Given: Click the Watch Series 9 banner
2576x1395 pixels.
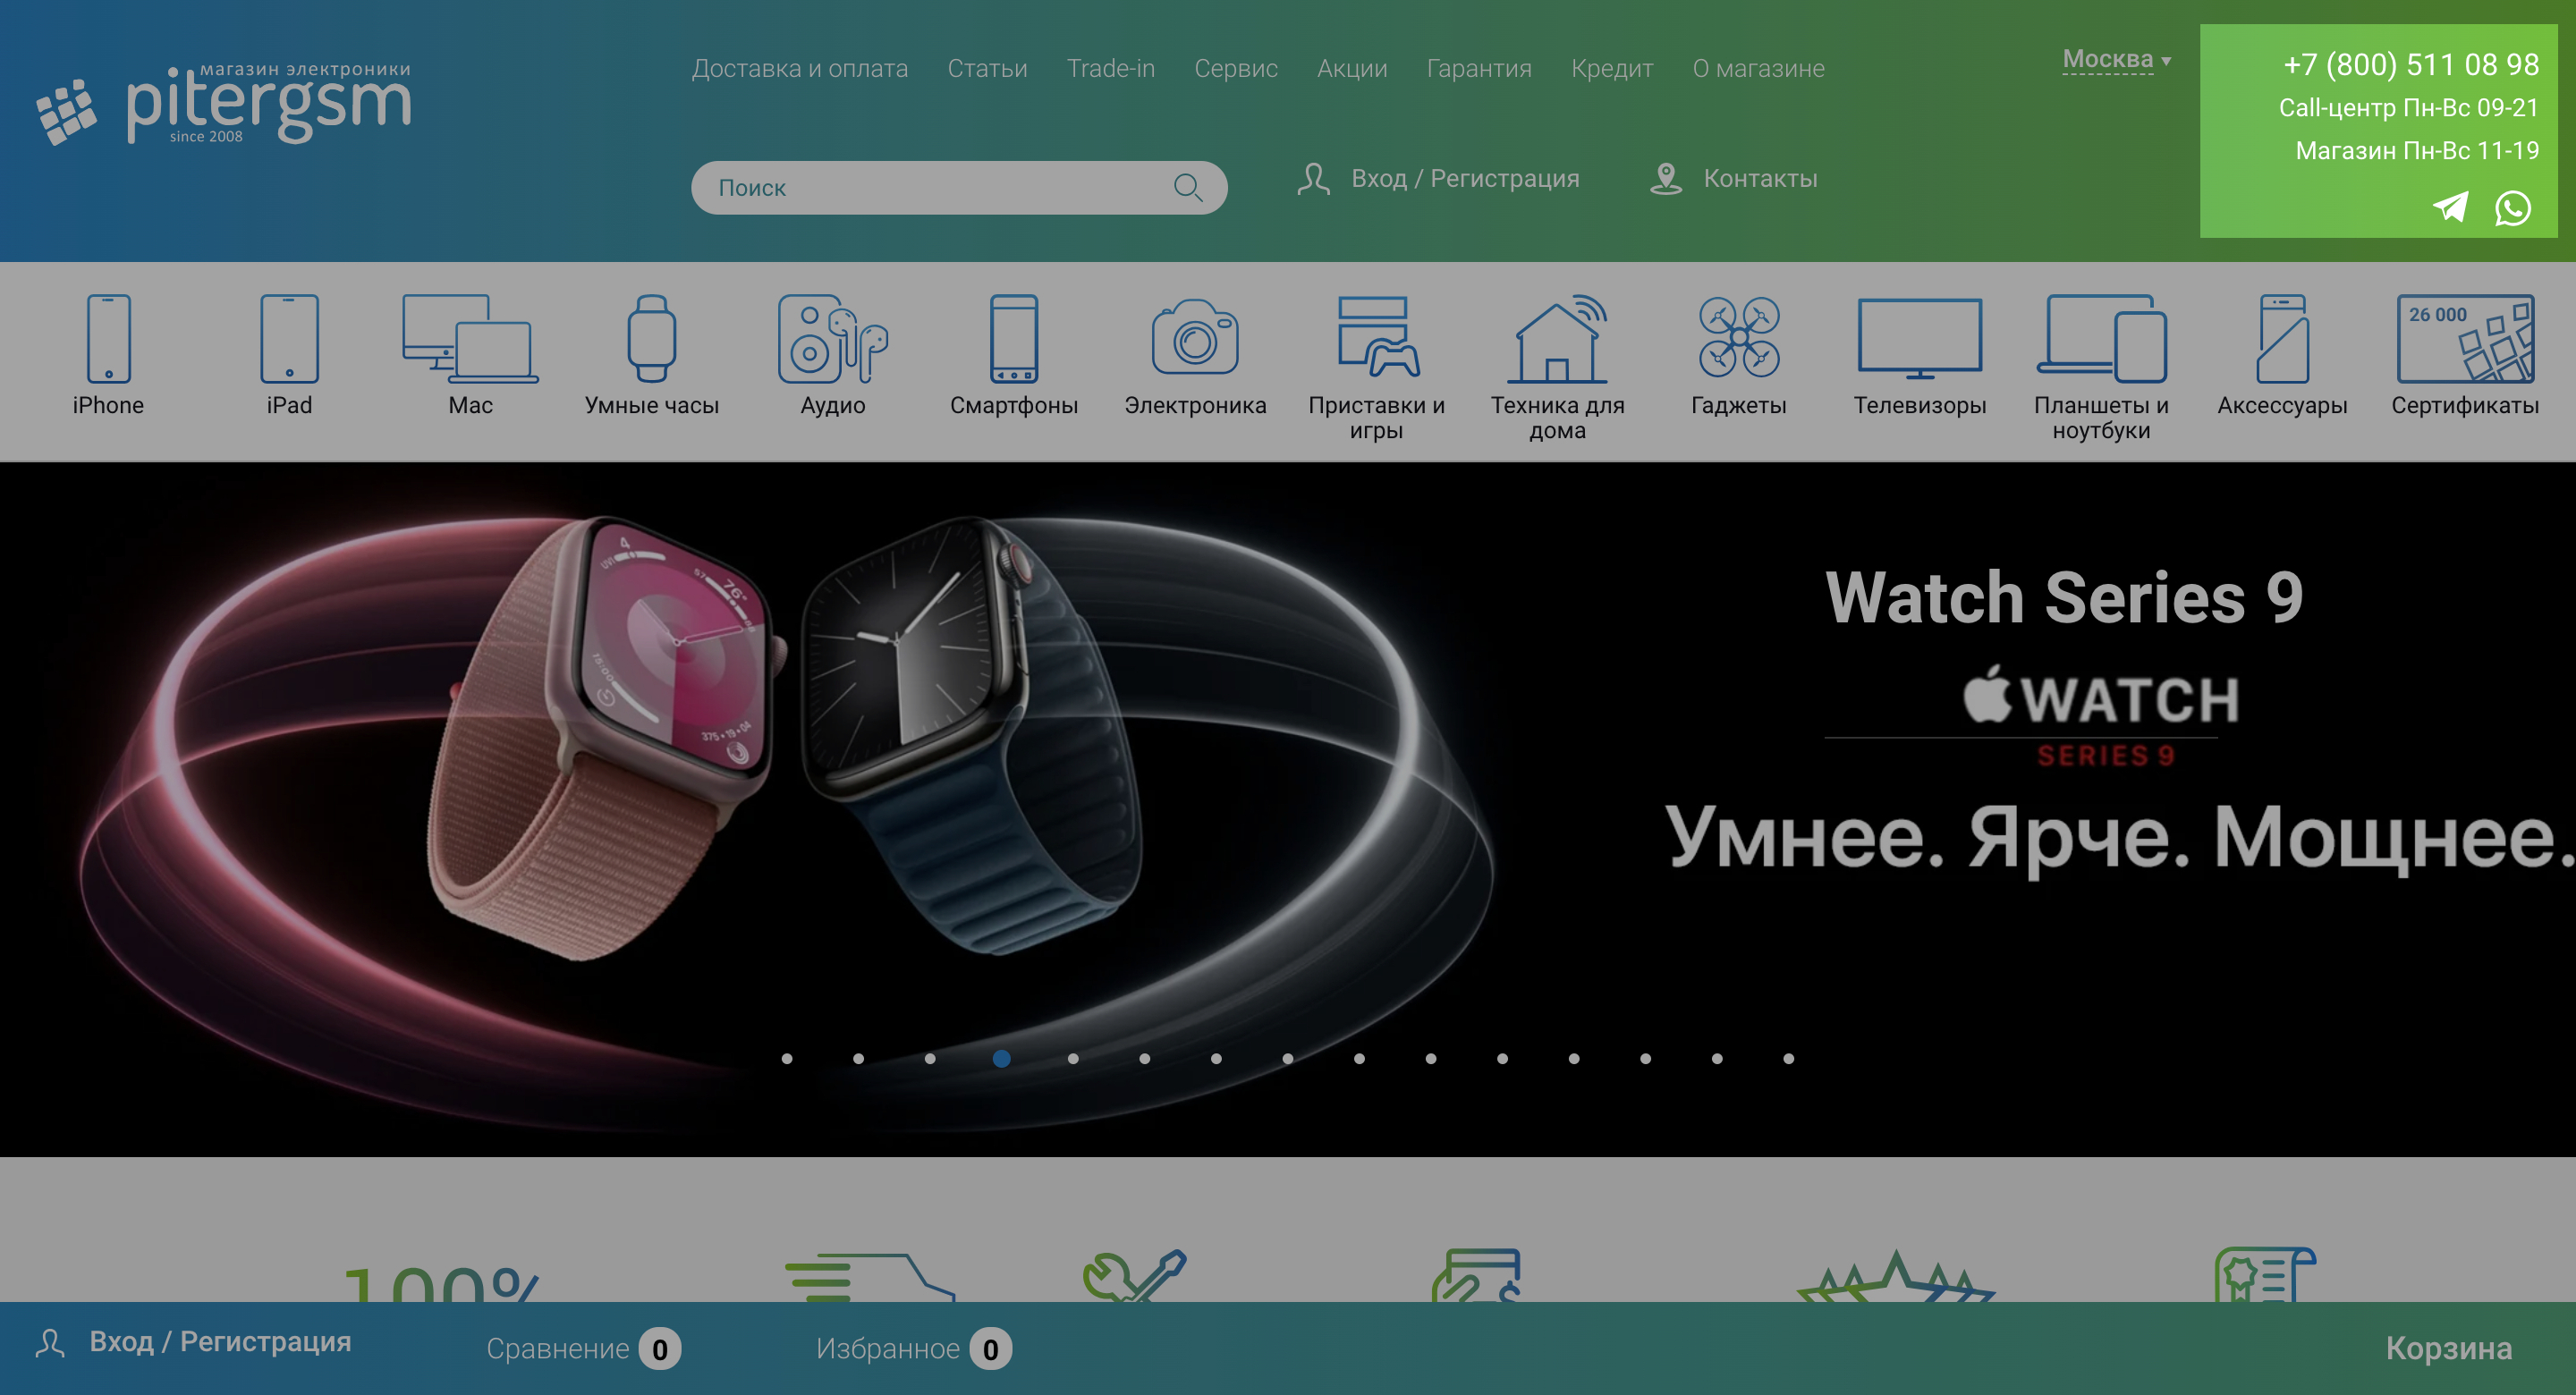Looking at the screenshot, I should (x=1288, y=808).
